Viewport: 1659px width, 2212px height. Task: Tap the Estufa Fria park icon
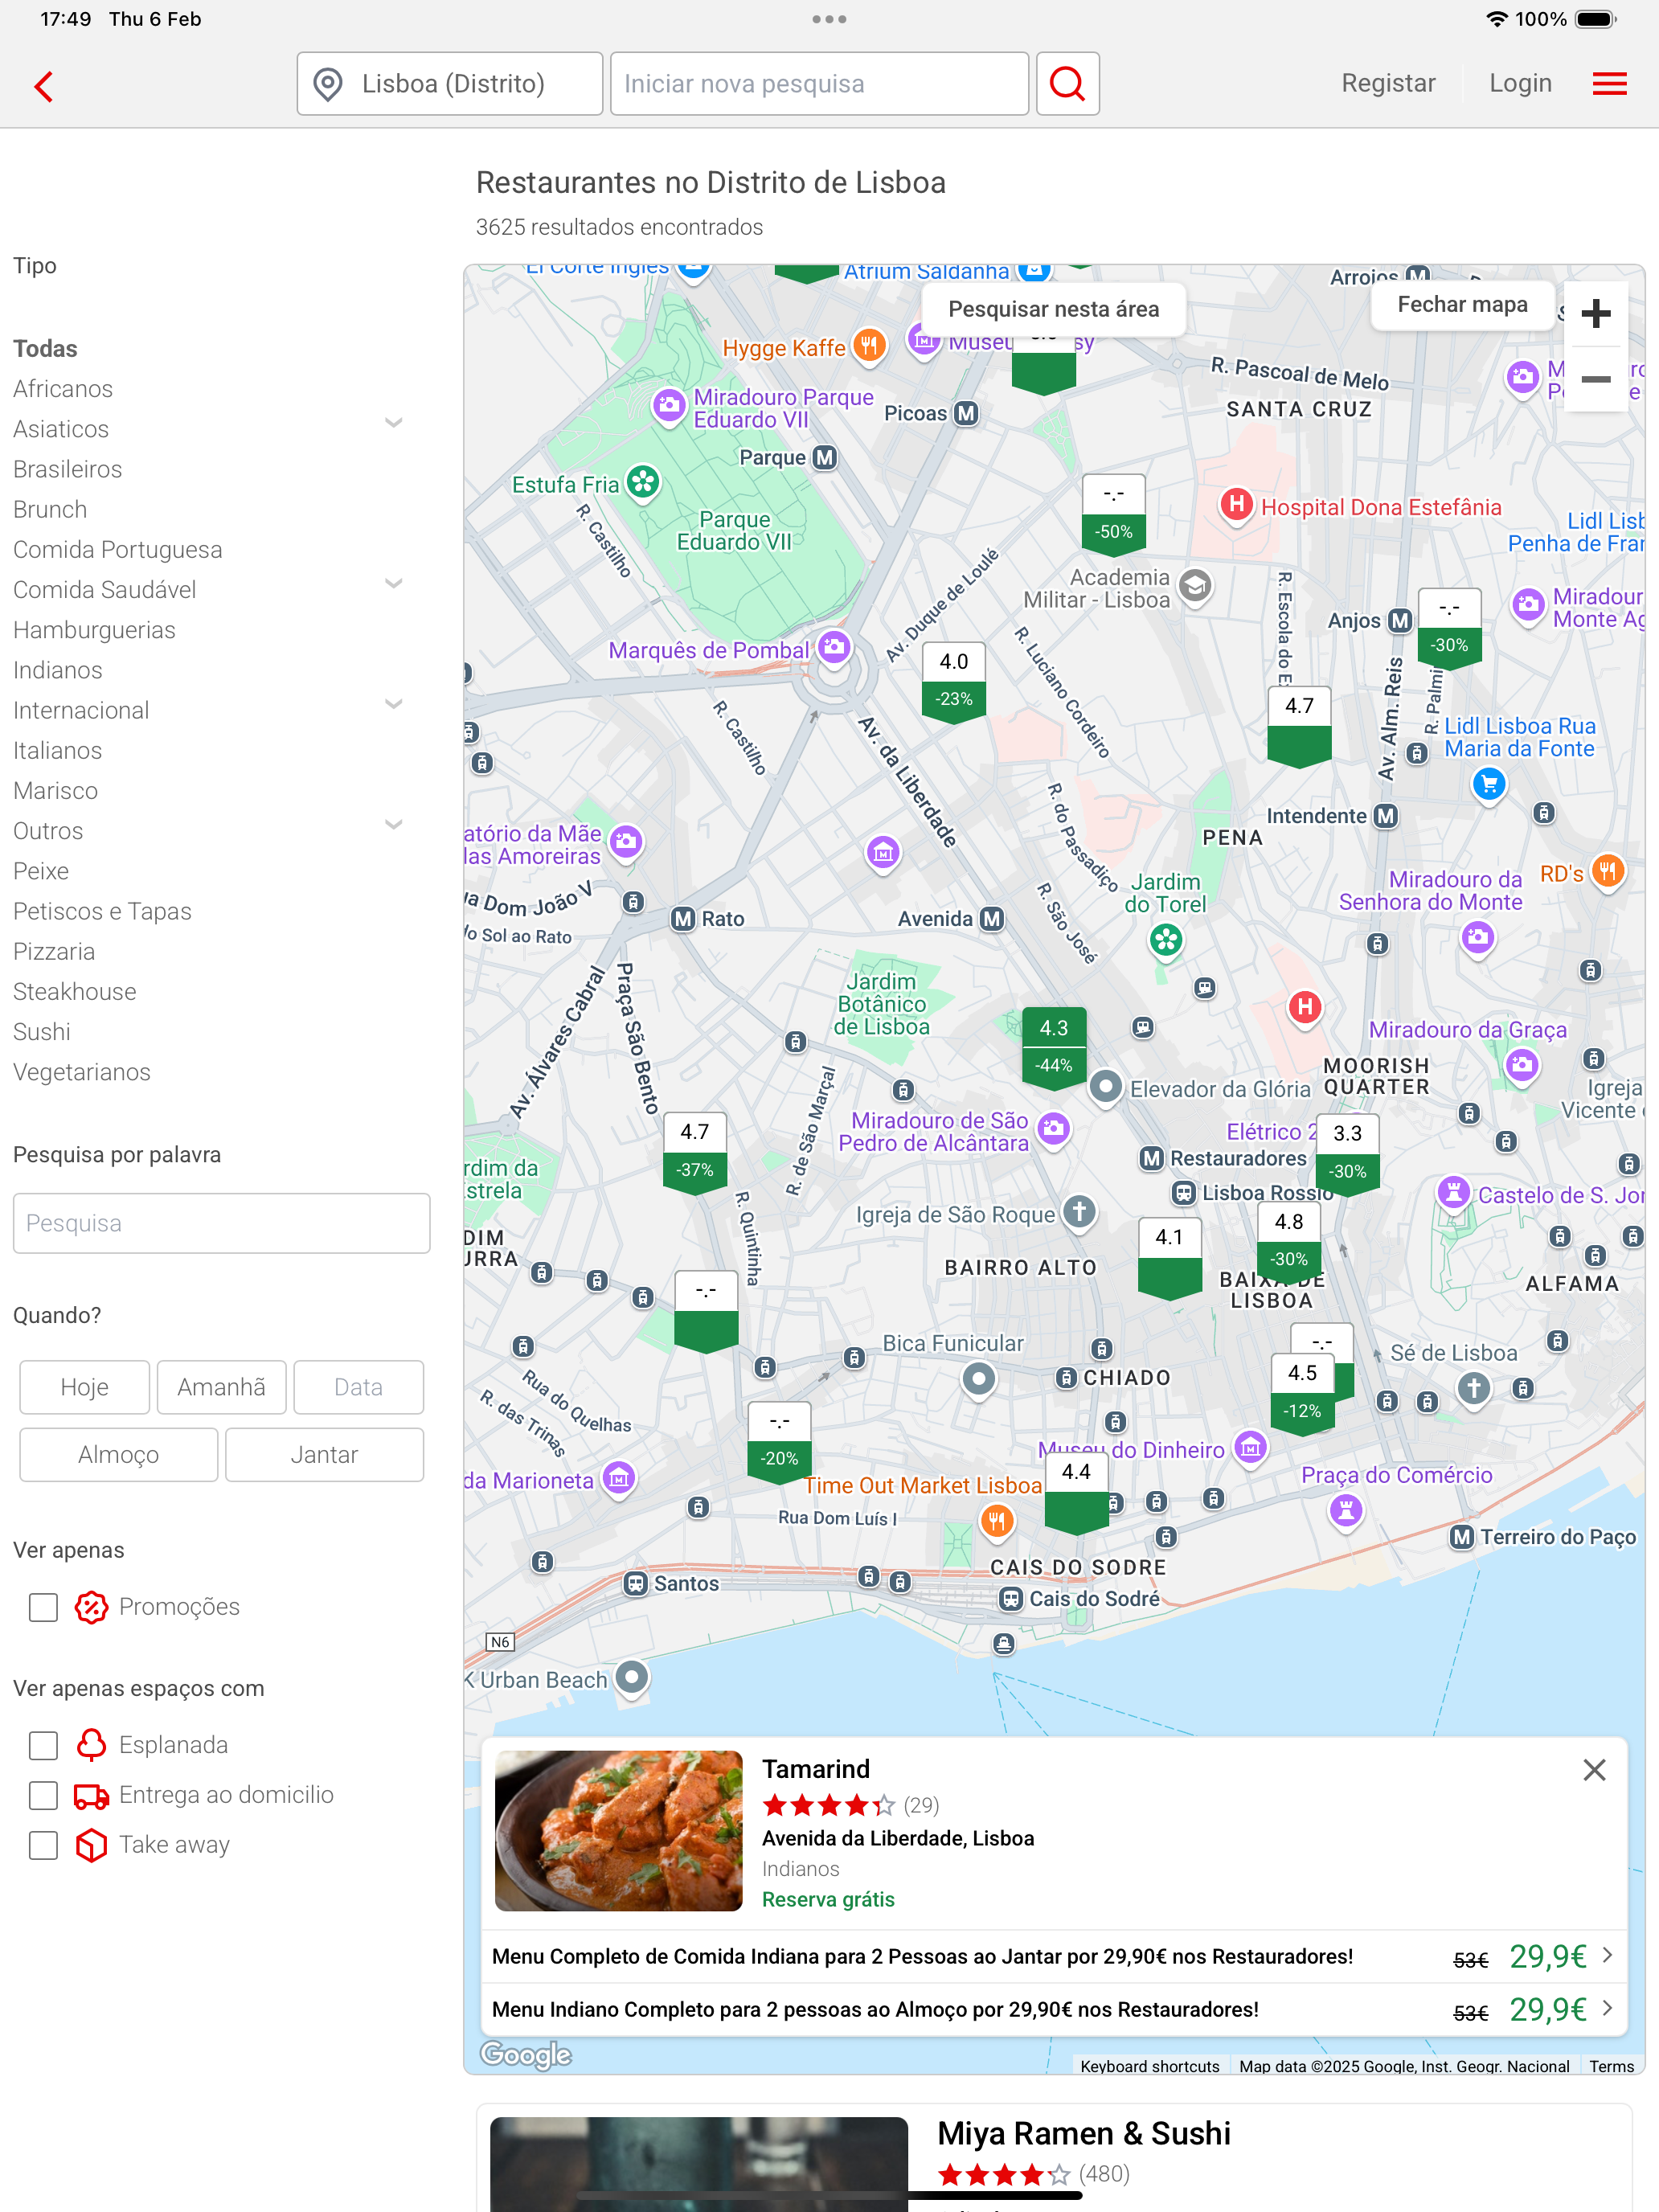point(643,482)
